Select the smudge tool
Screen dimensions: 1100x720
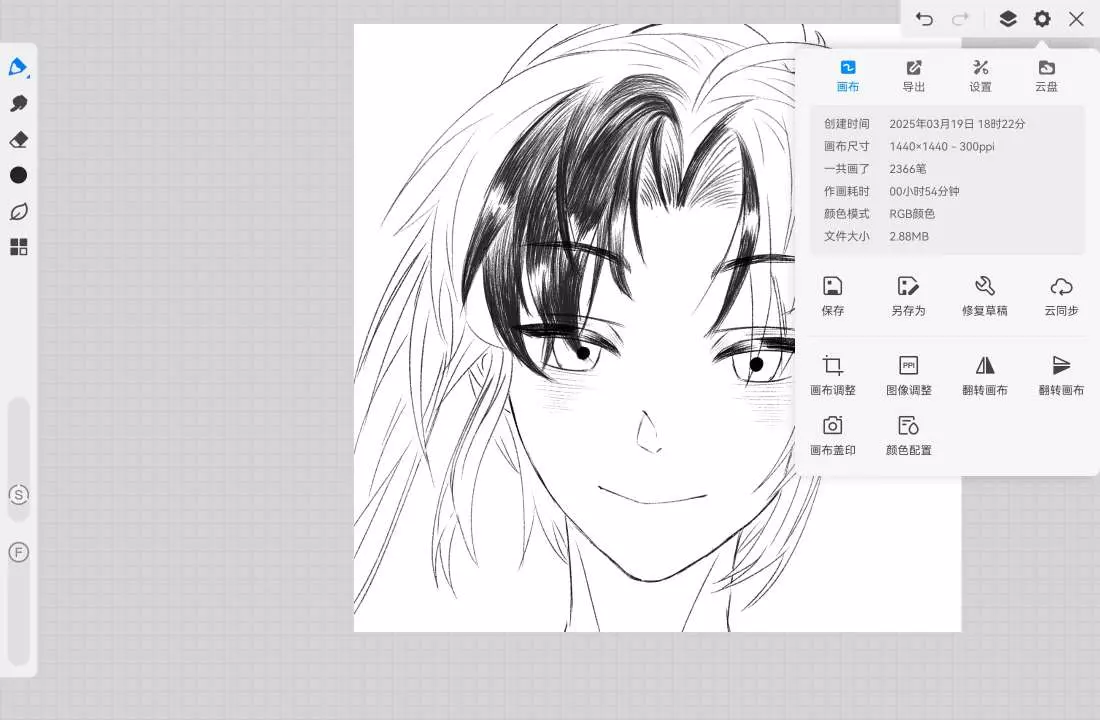18,103
